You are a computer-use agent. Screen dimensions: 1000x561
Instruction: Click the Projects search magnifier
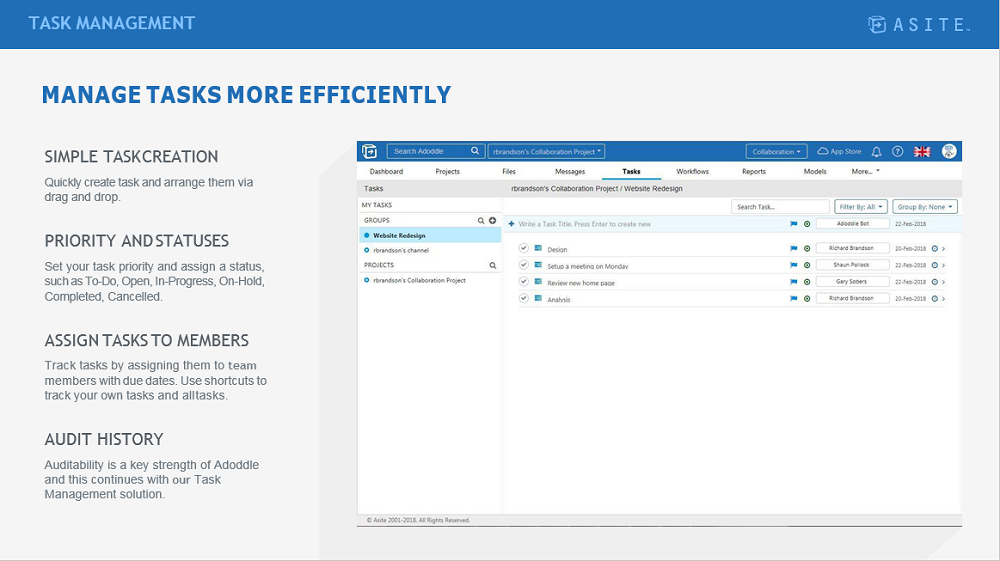pyautogui.click(x=492, y=265)
